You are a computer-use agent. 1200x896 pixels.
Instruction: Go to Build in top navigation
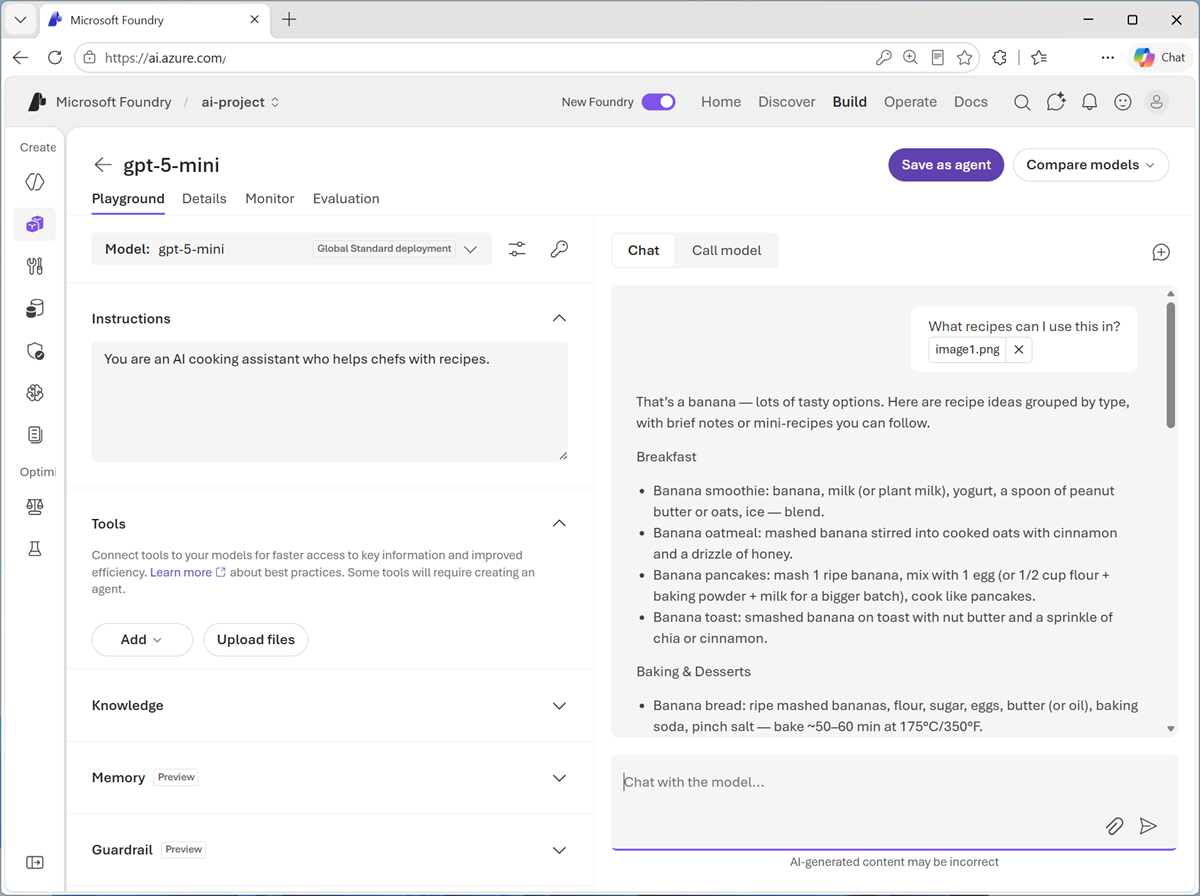click(850, 102)
